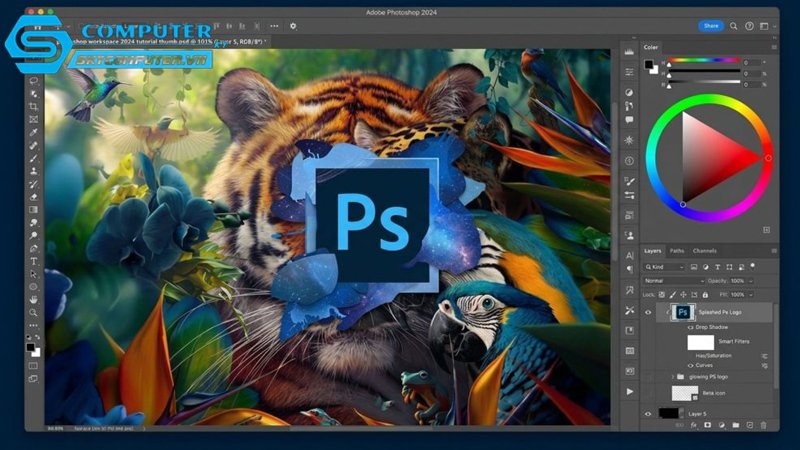Select the Object Selection tool
The width and height of the screenshot is (800, 450).
pyautogui.click(x=34, y=94)
